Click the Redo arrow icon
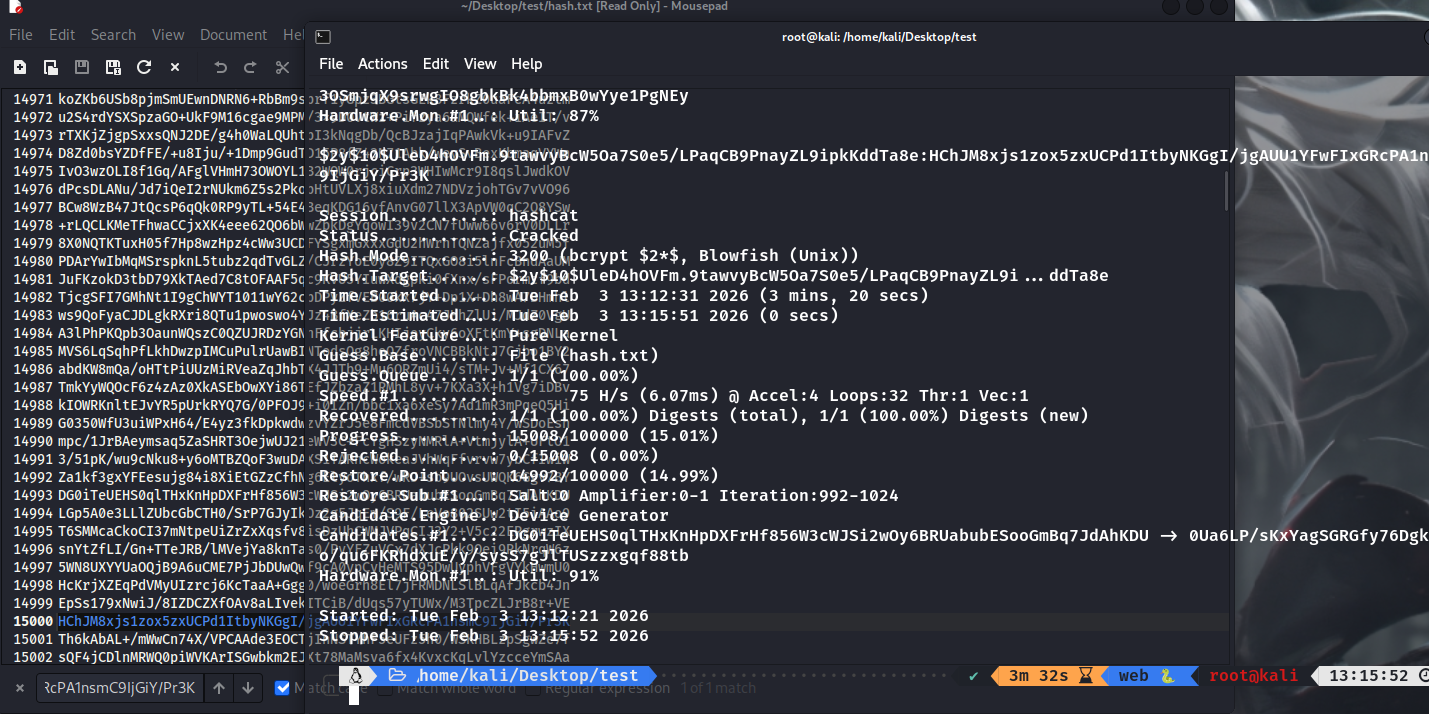The image size is (1429, 714). (251, 67)
